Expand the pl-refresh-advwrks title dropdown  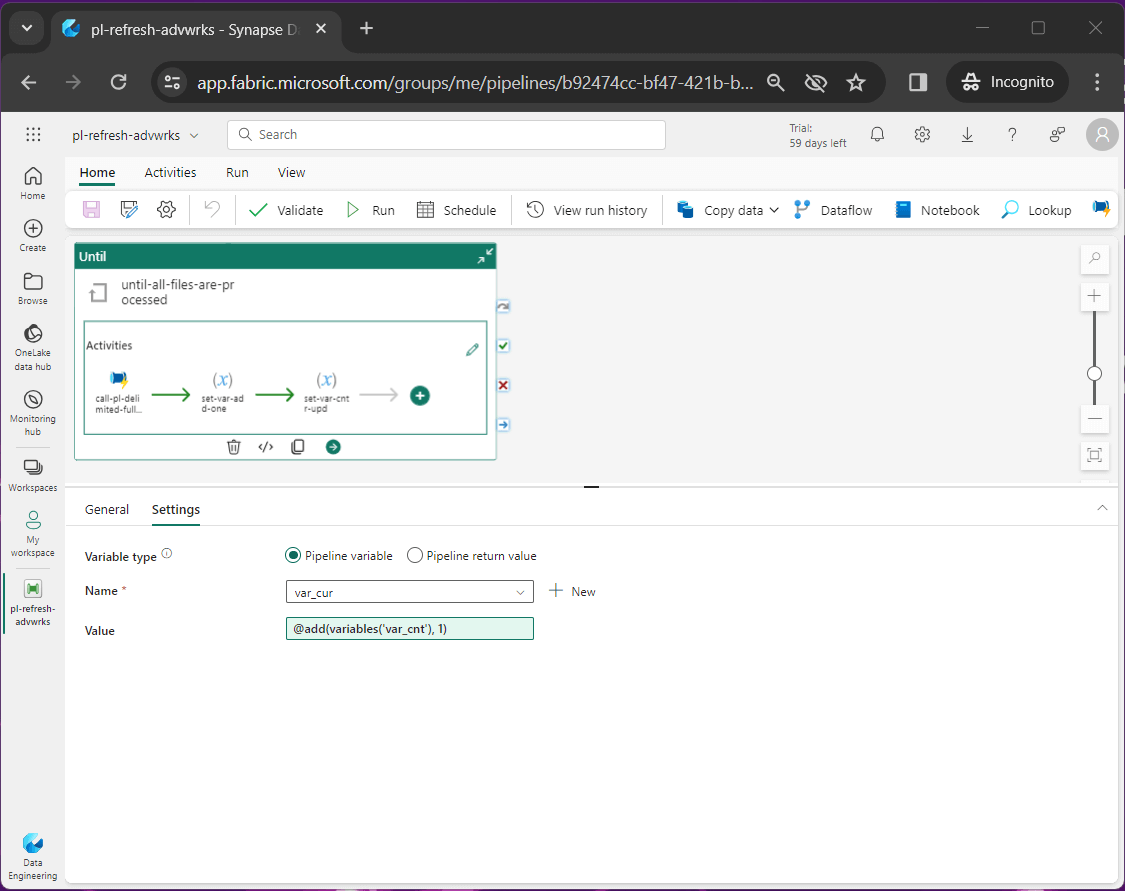point(194,136)
